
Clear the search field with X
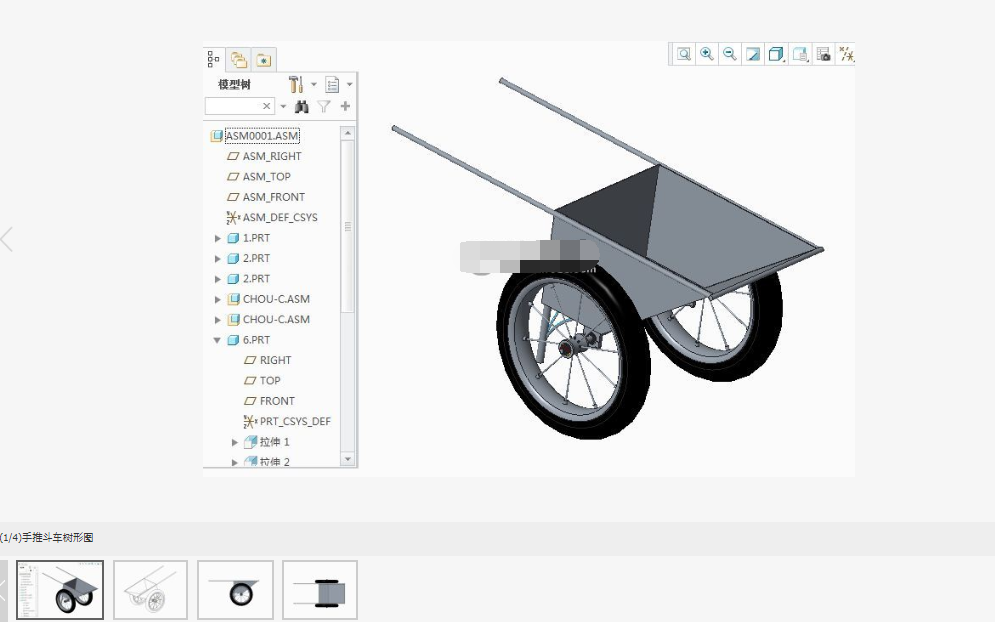267,106
